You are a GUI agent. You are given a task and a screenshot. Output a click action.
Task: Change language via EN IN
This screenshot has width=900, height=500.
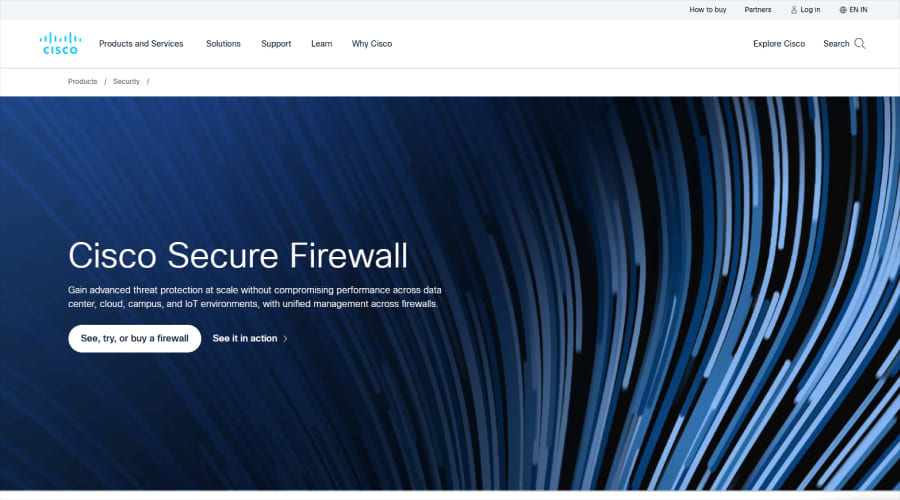(x=858, y=10)
